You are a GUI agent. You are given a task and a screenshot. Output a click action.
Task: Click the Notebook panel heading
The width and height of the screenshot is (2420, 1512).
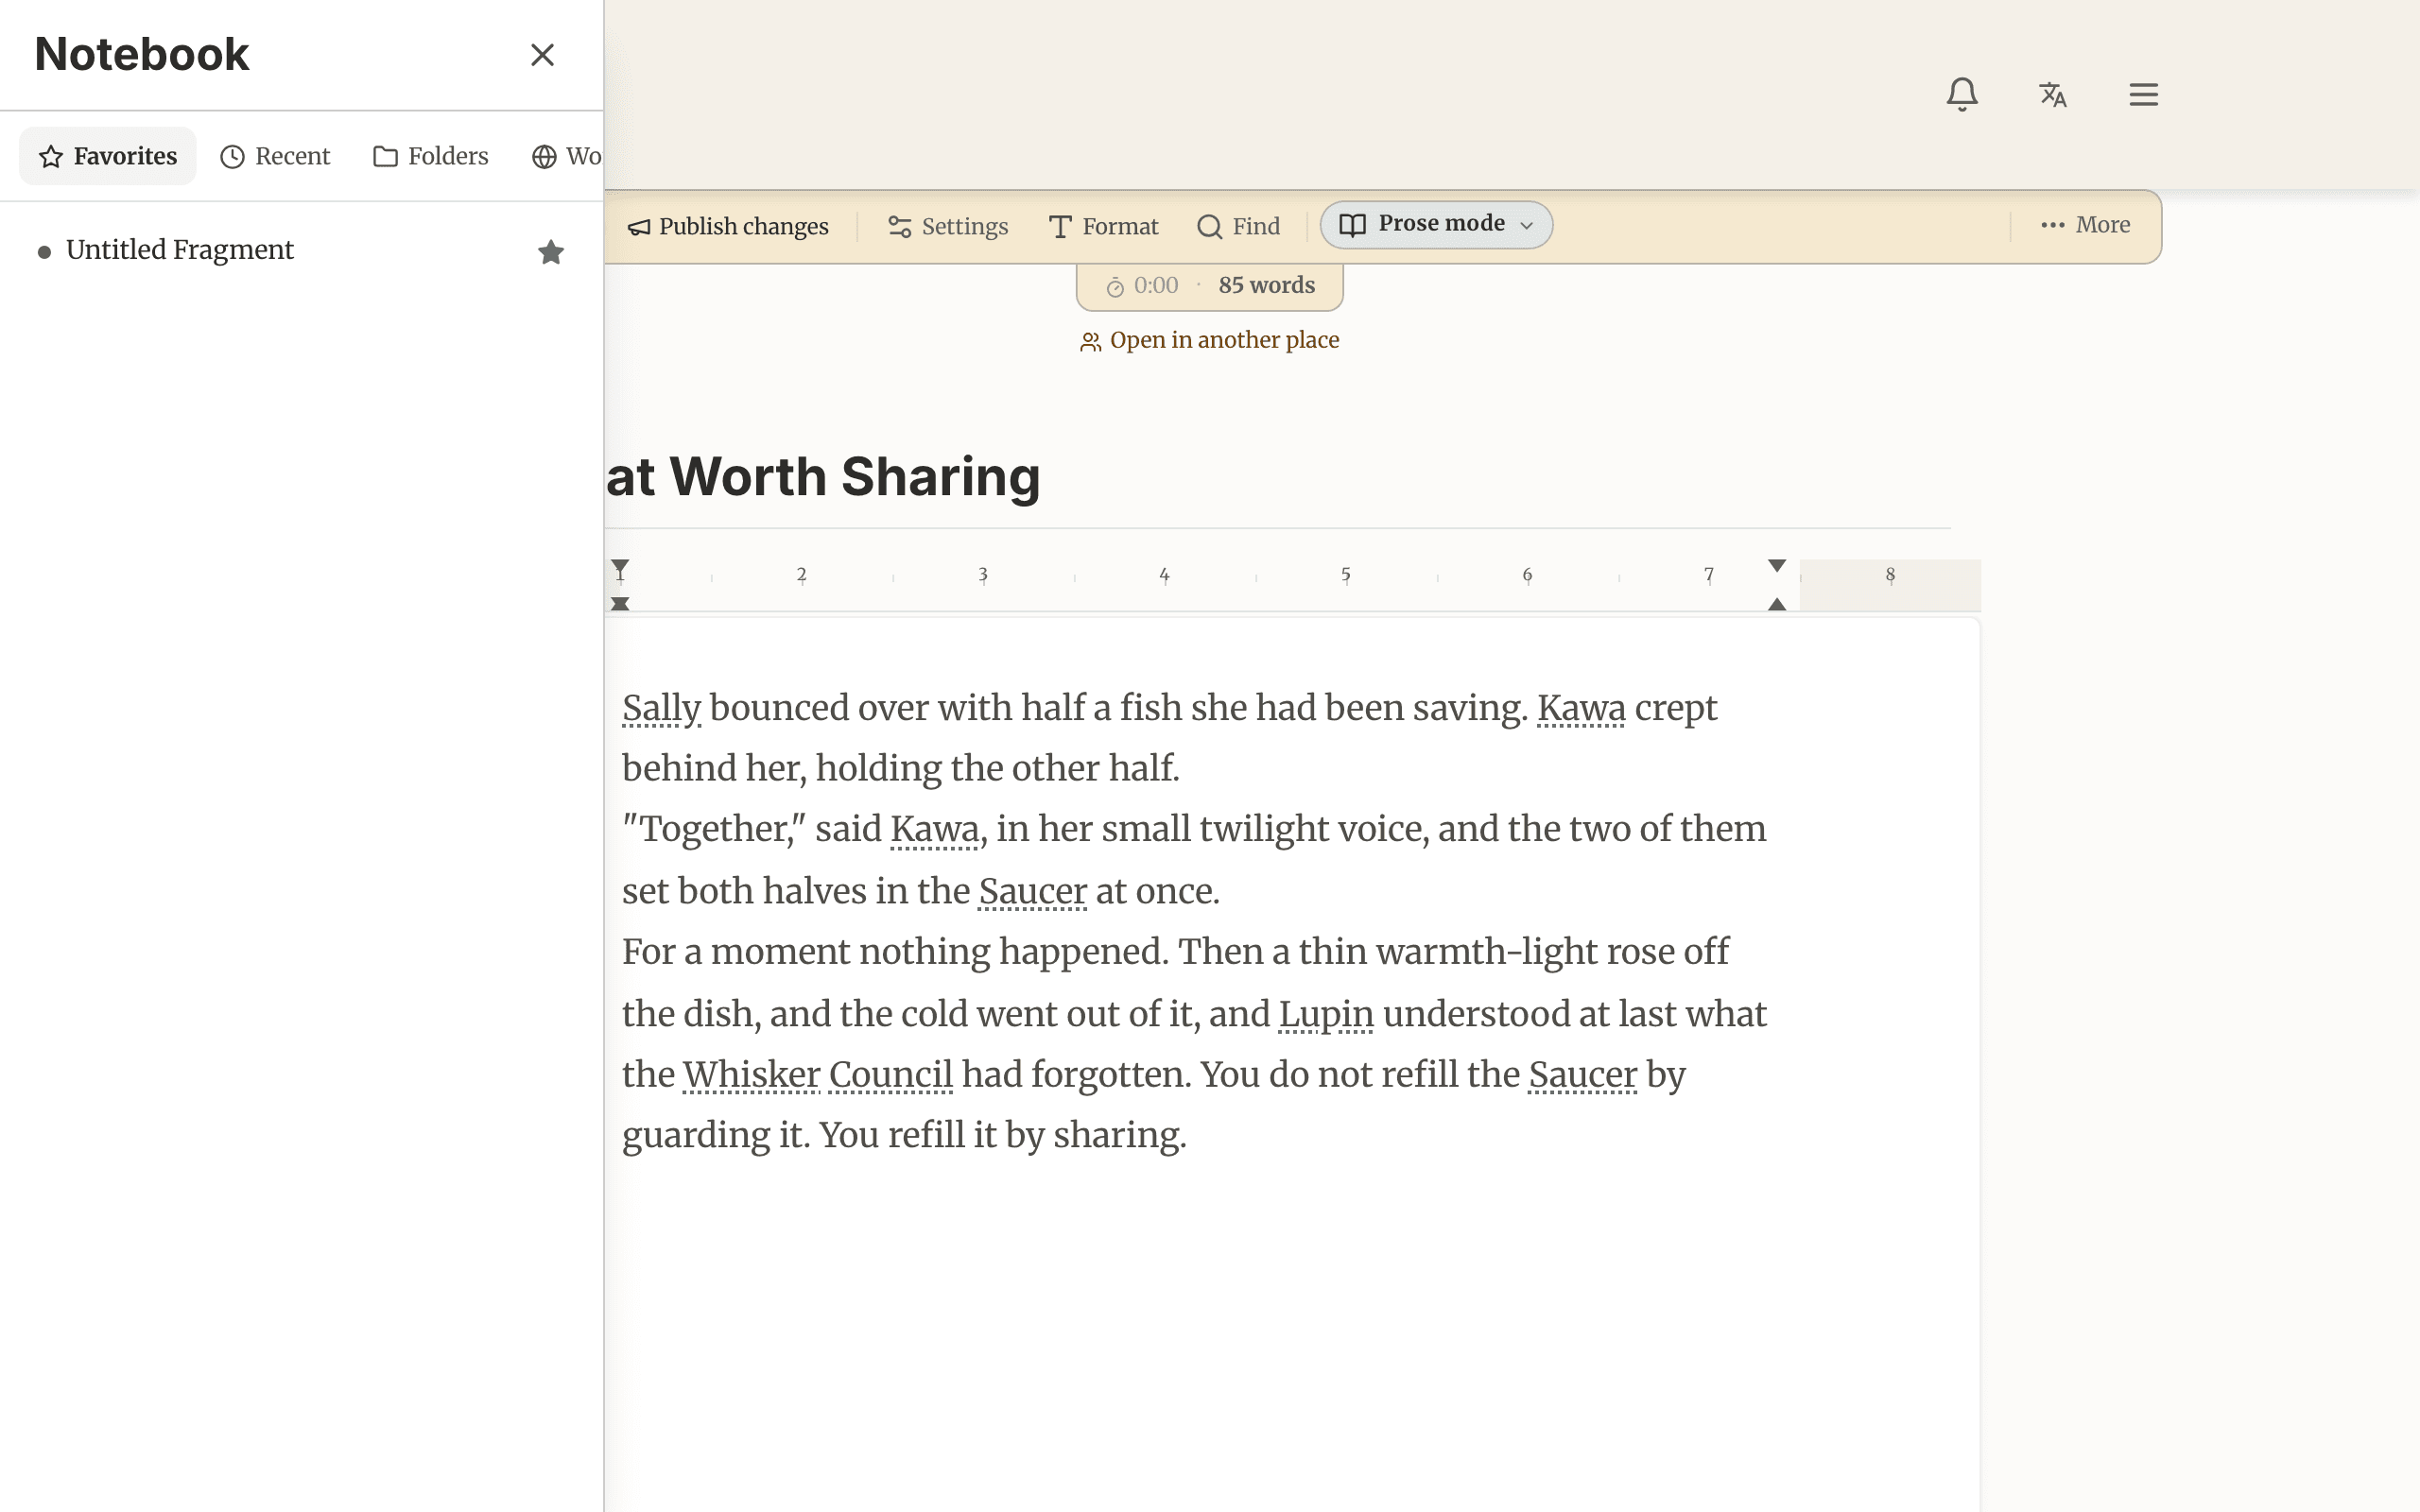point(141,54)
